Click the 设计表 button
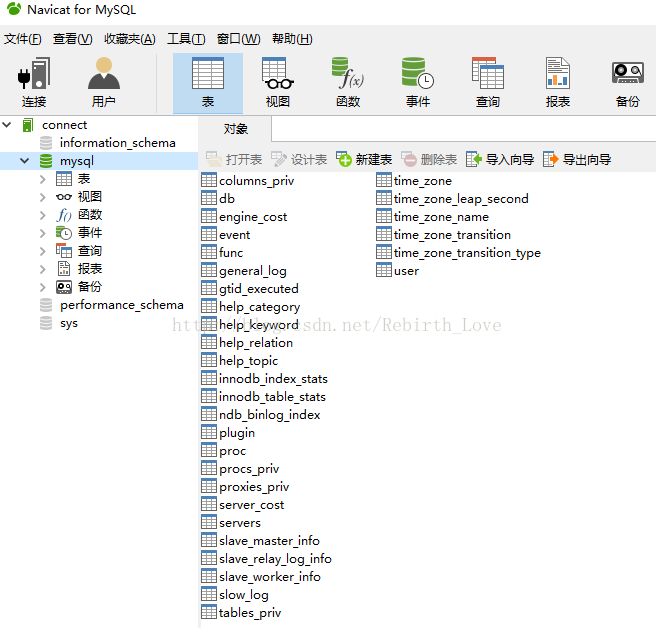Viewport: 656px width, 628px height. coord(299,159)
